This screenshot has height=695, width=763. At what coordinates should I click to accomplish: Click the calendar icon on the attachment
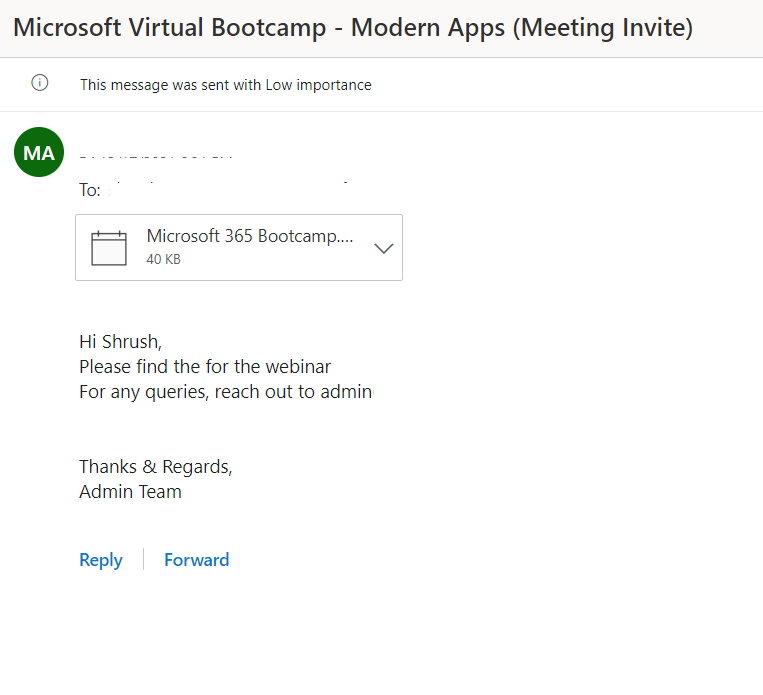tap(109, 248)
